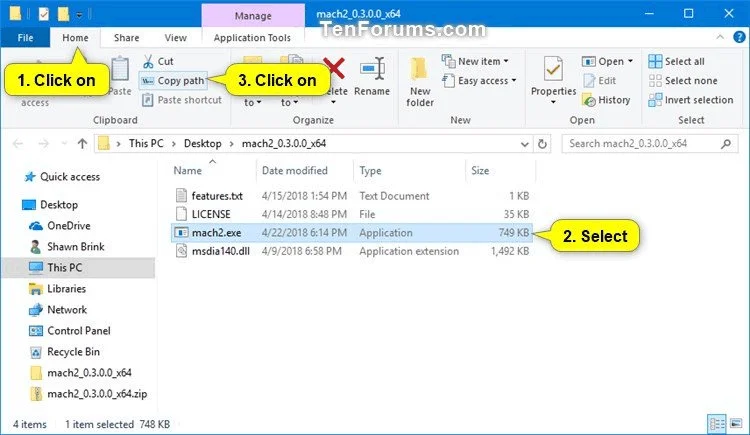Switch to the View tab
750x435 pixels.
pyautogui.click(x=176, y=37)
